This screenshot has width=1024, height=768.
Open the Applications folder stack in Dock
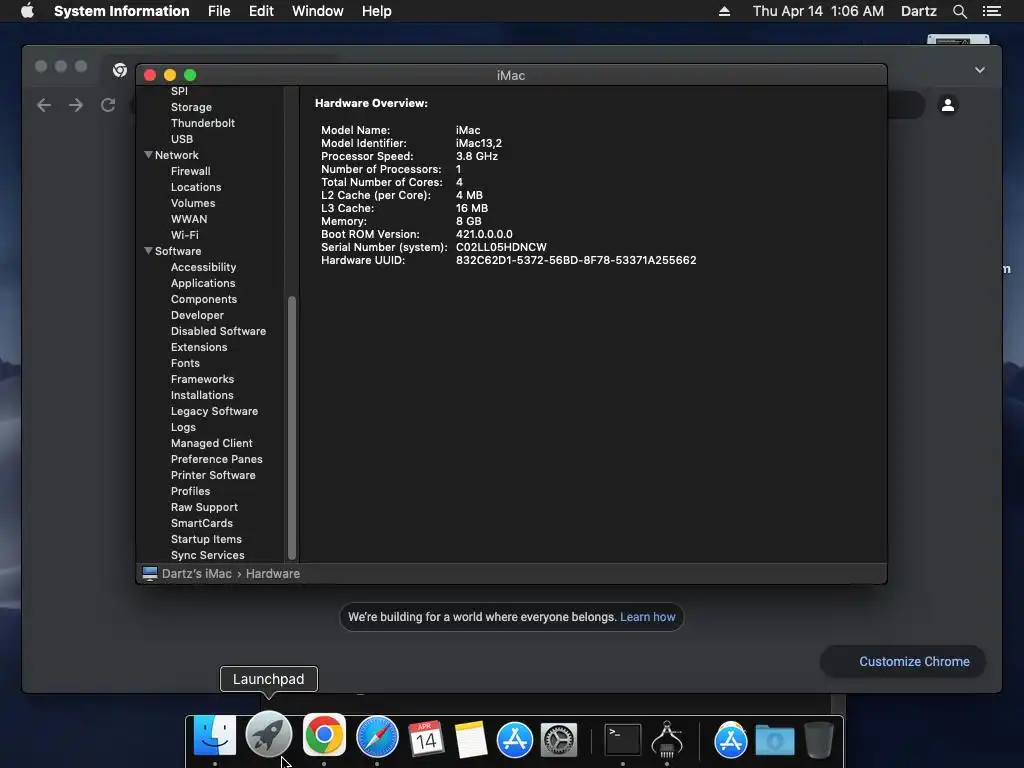pyautogui.click(x=730, y=740)
